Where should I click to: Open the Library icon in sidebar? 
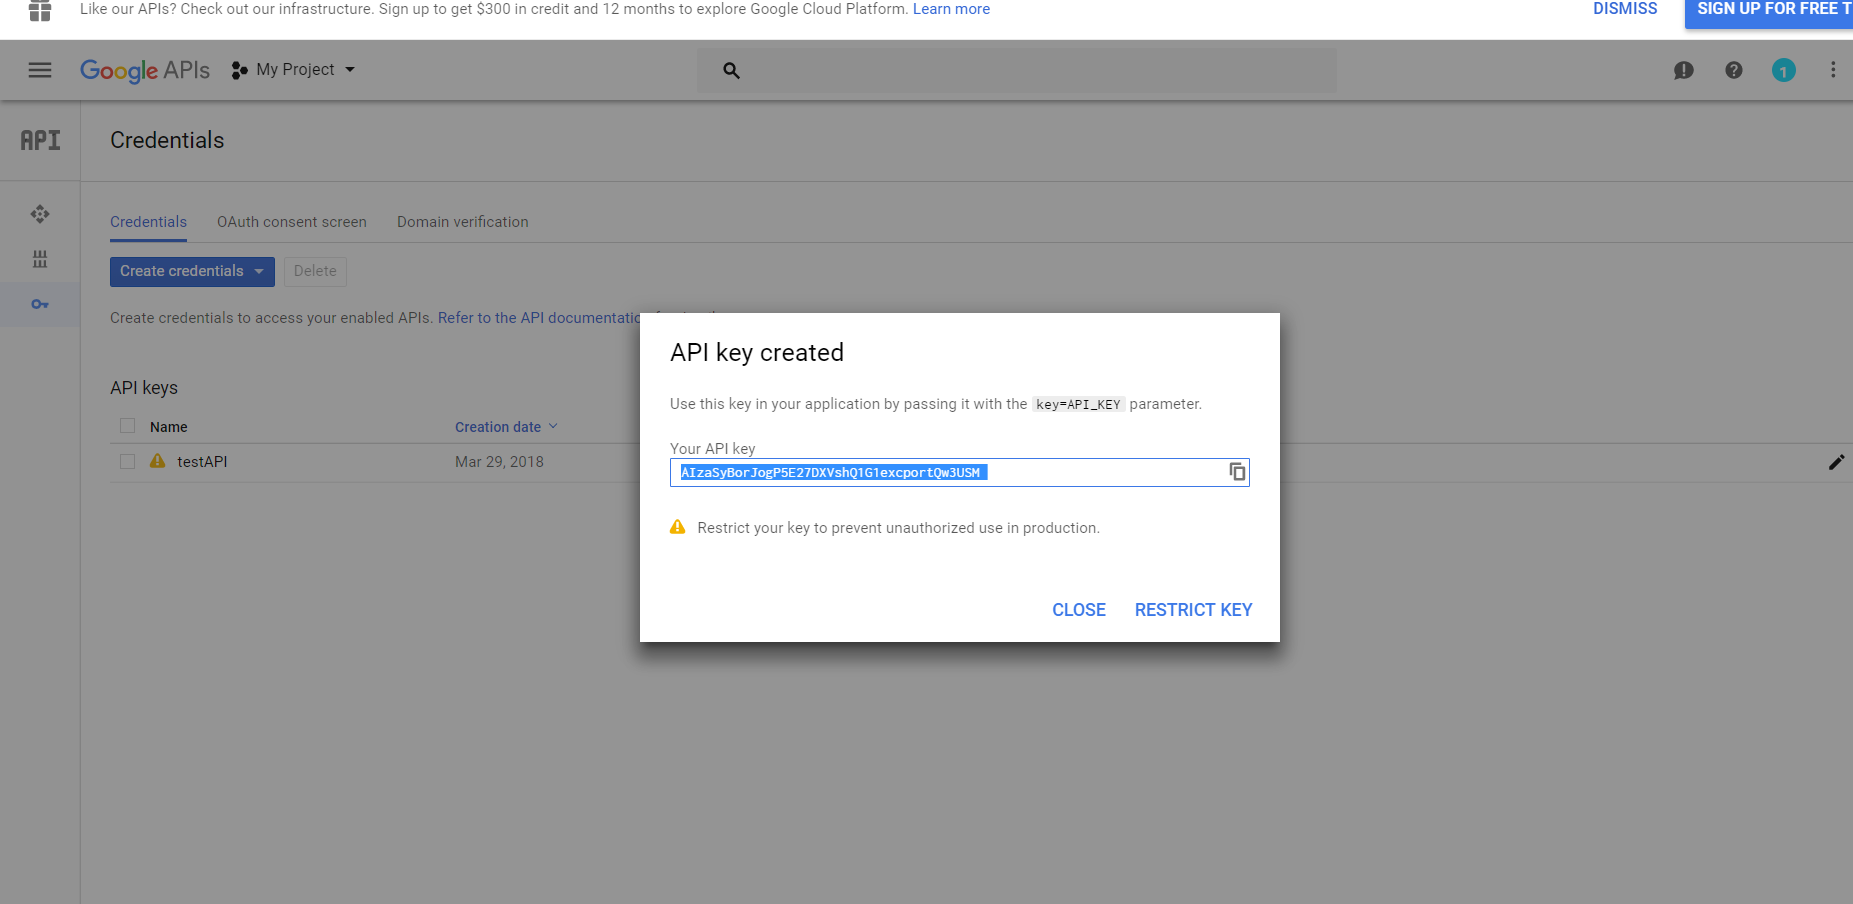(40, 259)
